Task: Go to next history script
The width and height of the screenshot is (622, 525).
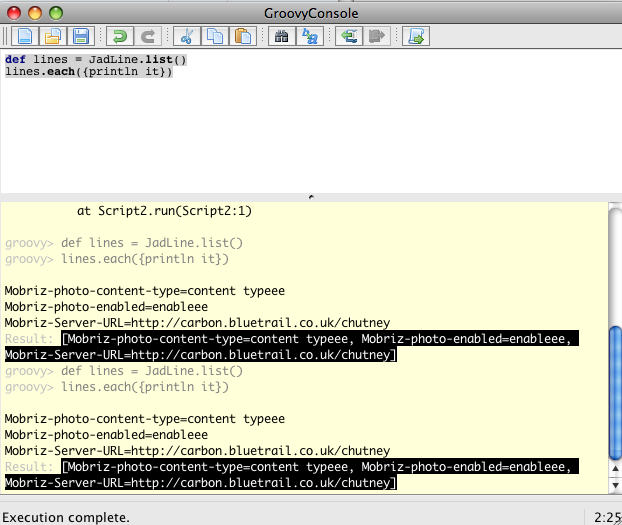Action: [376, 37]
